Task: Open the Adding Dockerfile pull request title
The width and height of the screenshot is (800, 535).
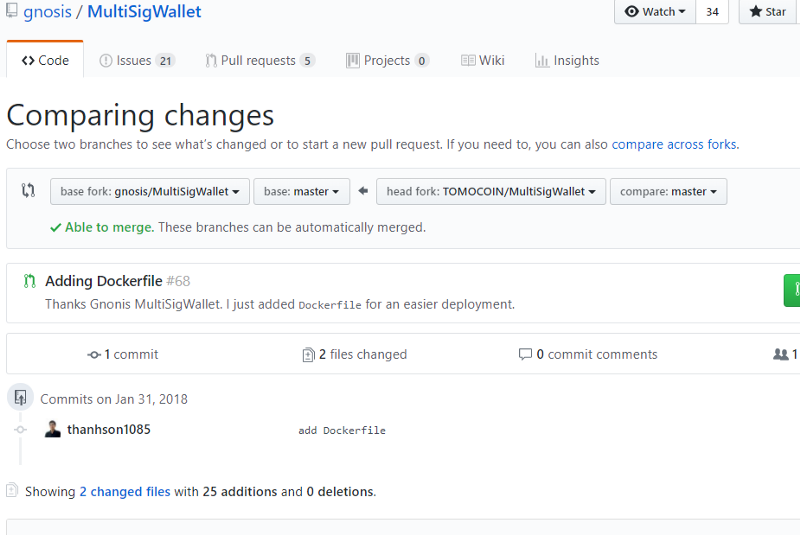Action: click(x=104, y=281)
